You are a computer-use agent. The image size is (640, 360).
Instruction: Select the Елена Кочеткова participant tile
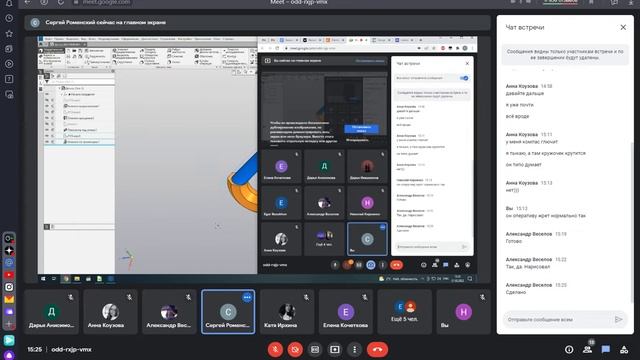346,312
